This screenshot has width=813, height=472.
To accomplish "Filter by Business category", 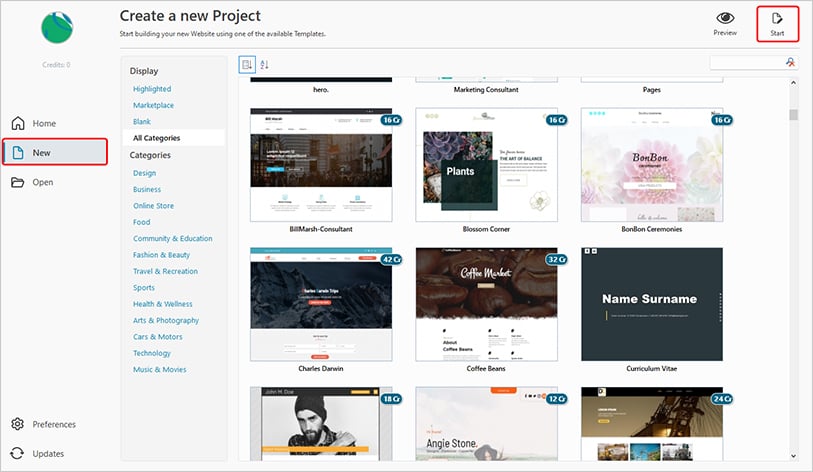I will [147, 189].
